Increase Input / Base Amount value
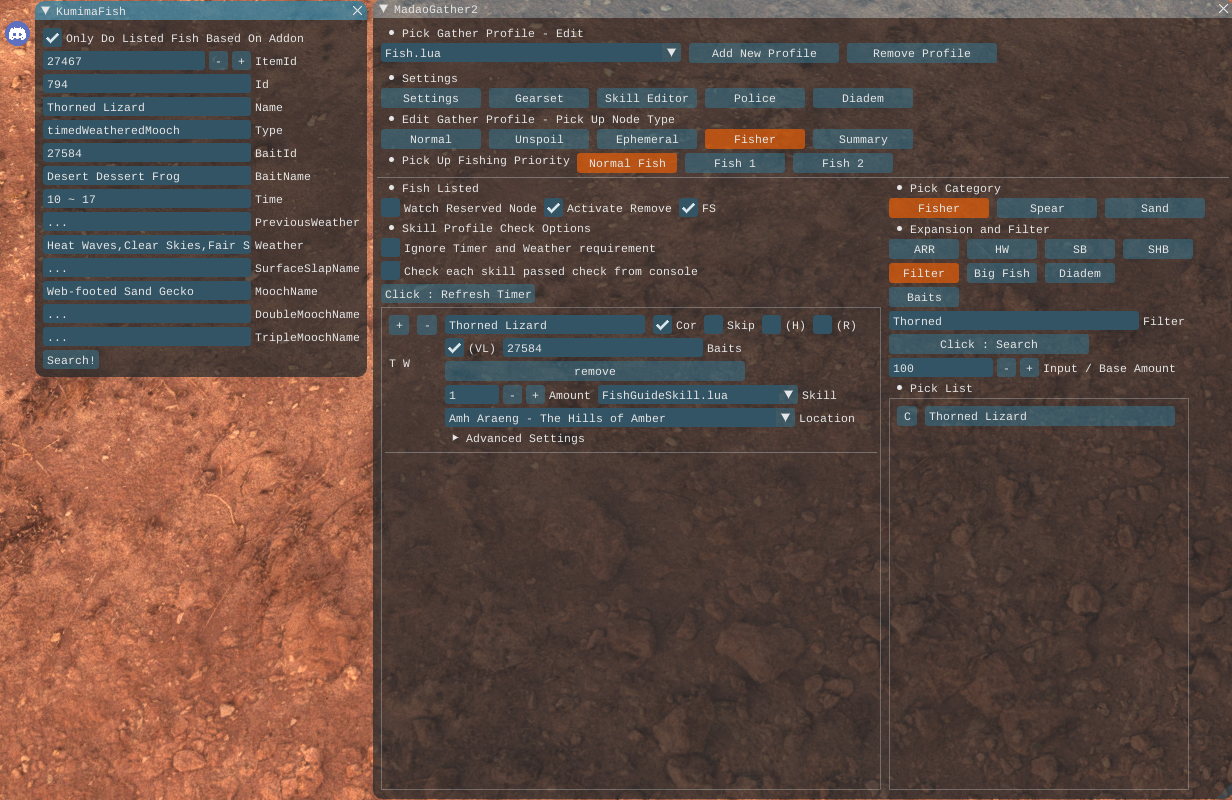This screenshot has height=800, width=1232. pos(1029,368)
